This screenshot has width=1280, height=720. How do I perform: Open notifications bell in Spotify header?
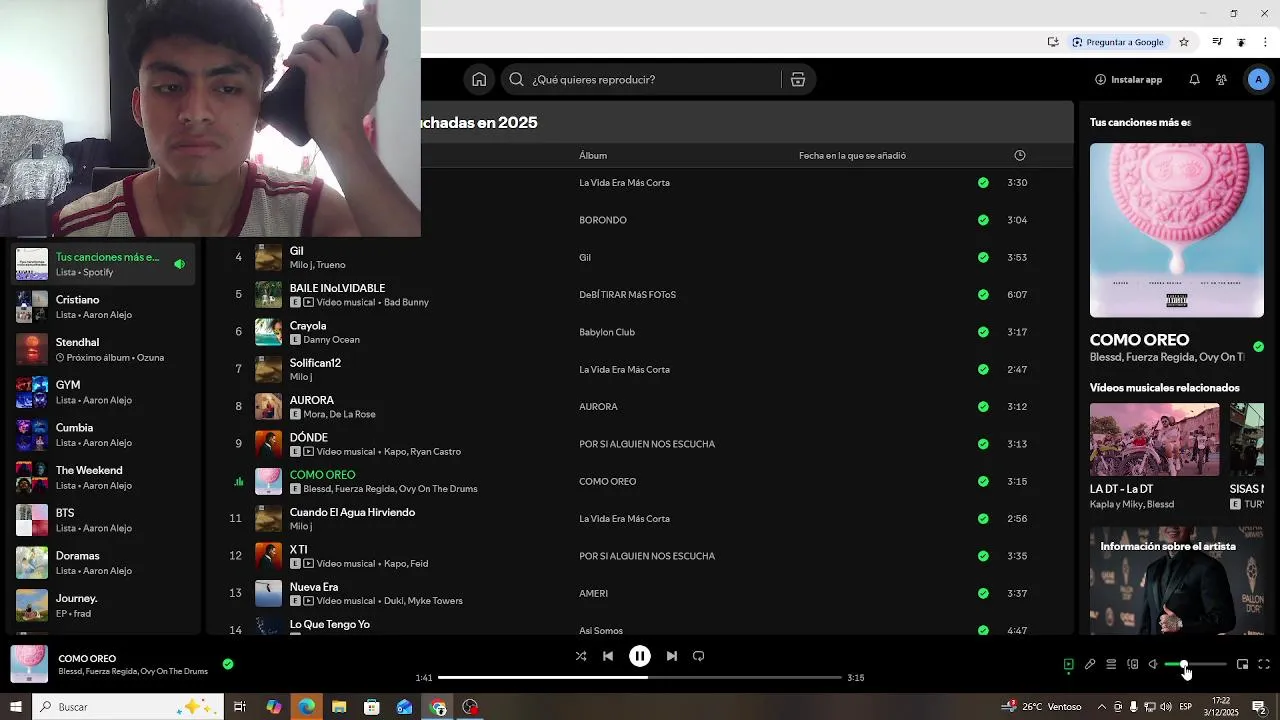tap(1194, 80)
